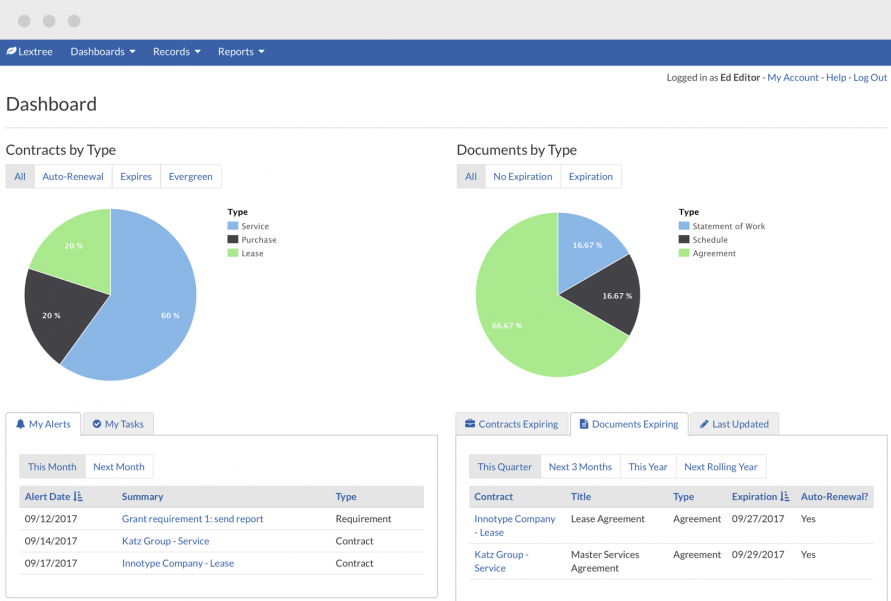
Task: Select the Next Rolling Year tab
Action: click(720, 467)
